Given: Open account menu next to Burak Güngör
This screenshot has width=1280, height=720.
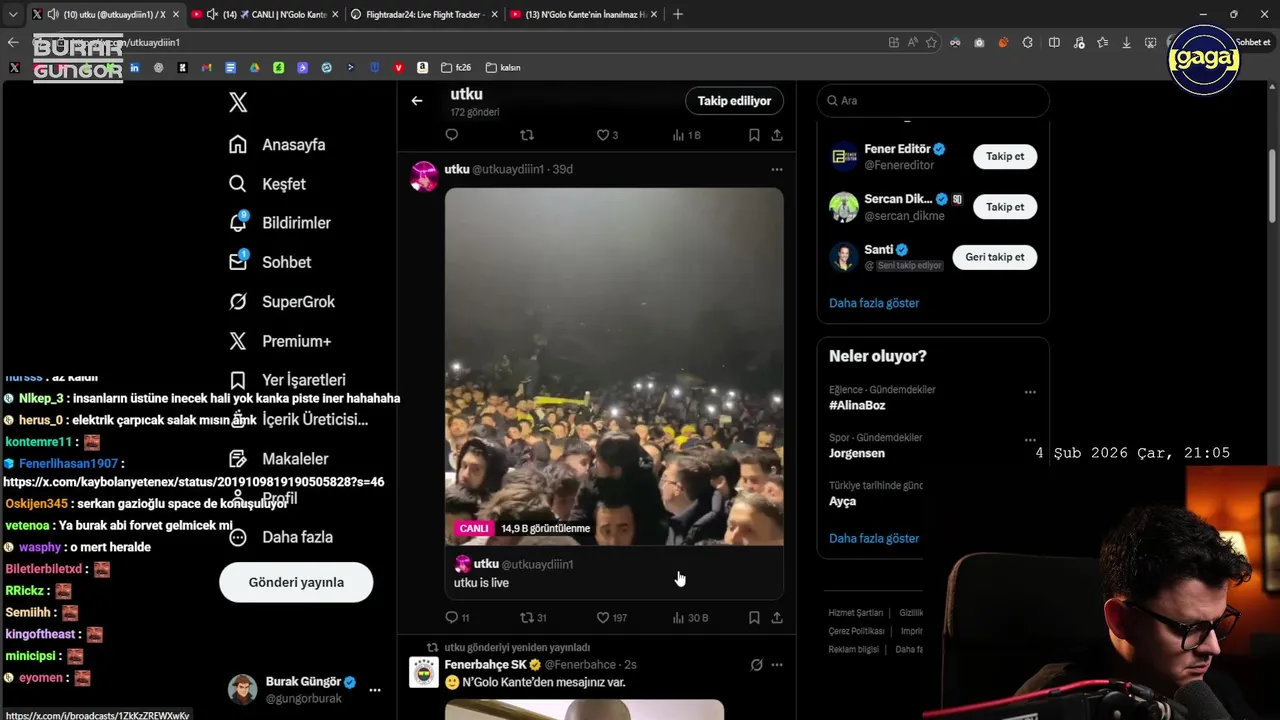Looking at the screenshot, I should 375,690.
